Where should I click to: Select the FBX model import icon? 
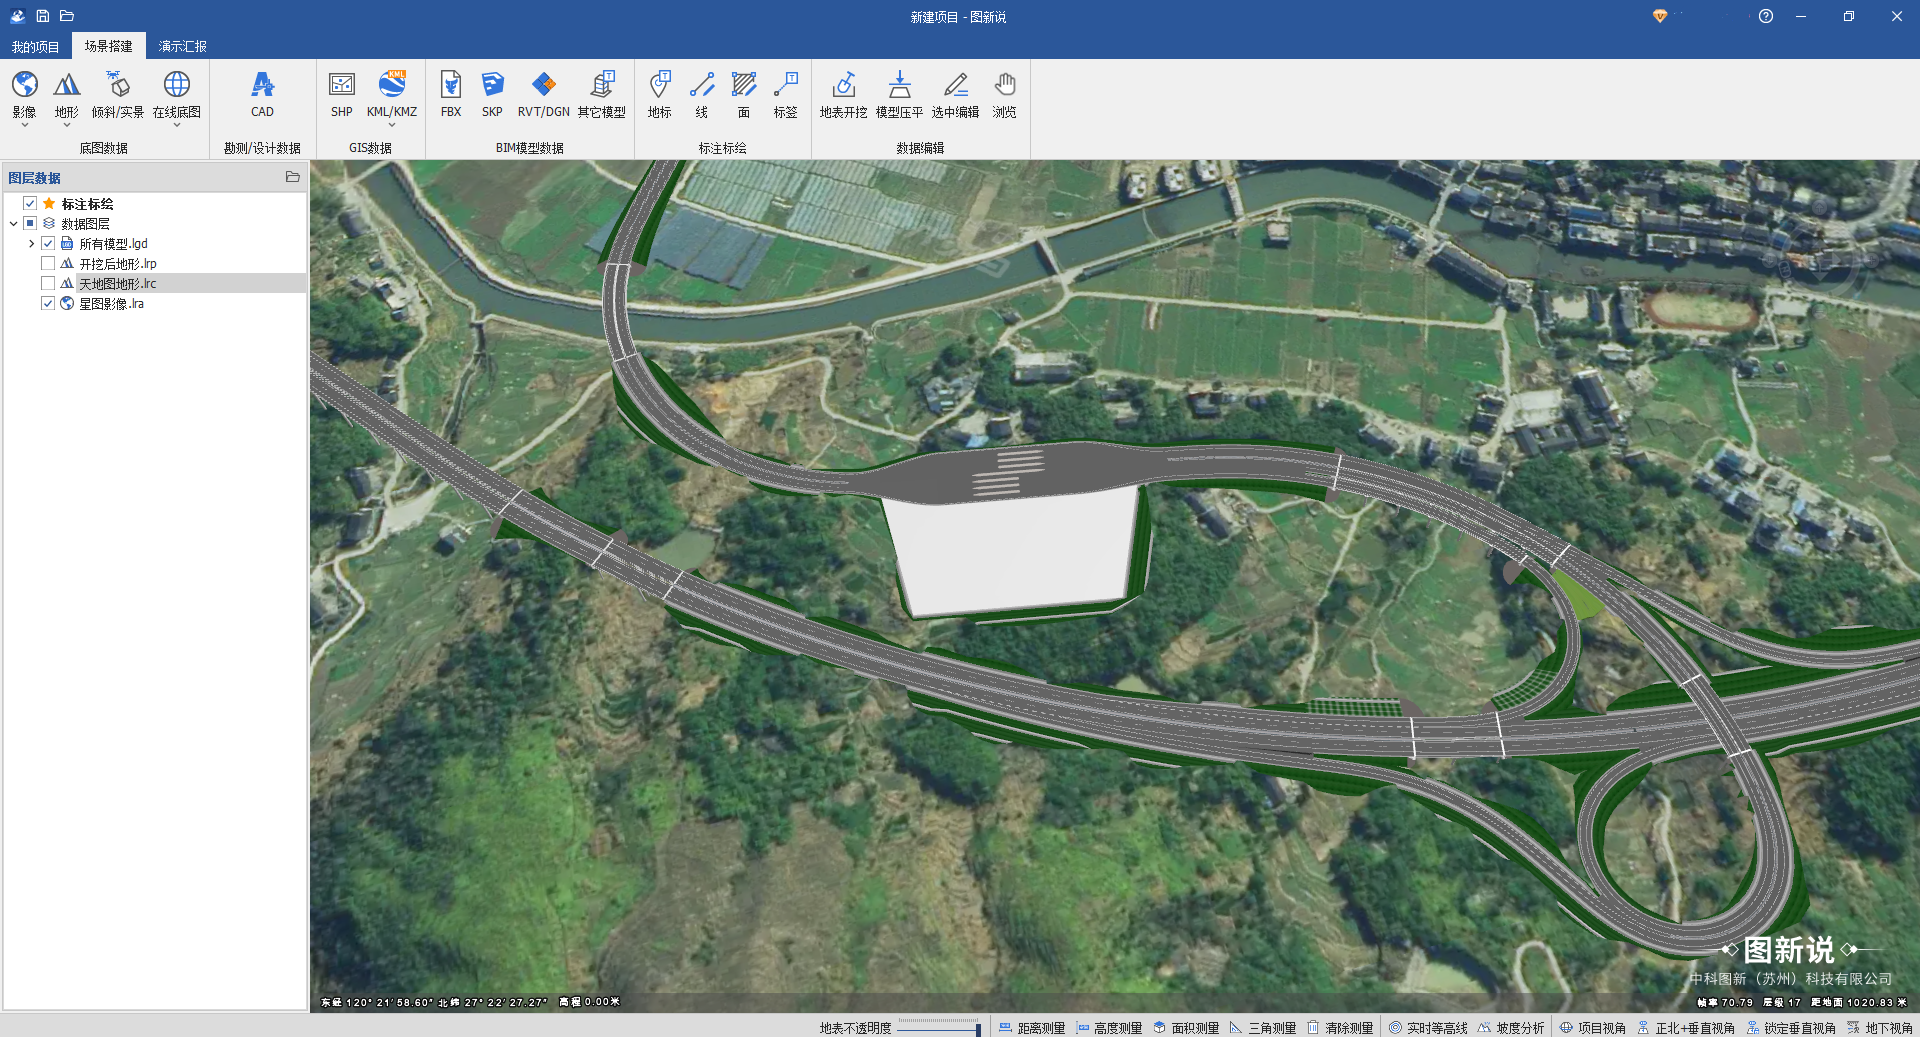(x=451, y=94)
